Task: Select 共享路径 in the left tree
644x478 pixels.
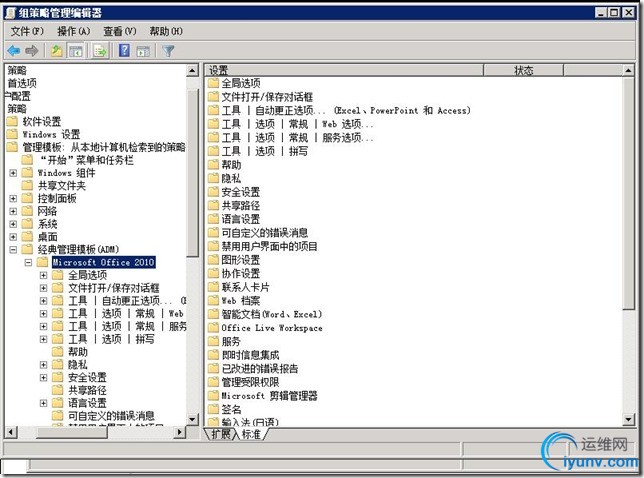Action: tap(87, 390)
